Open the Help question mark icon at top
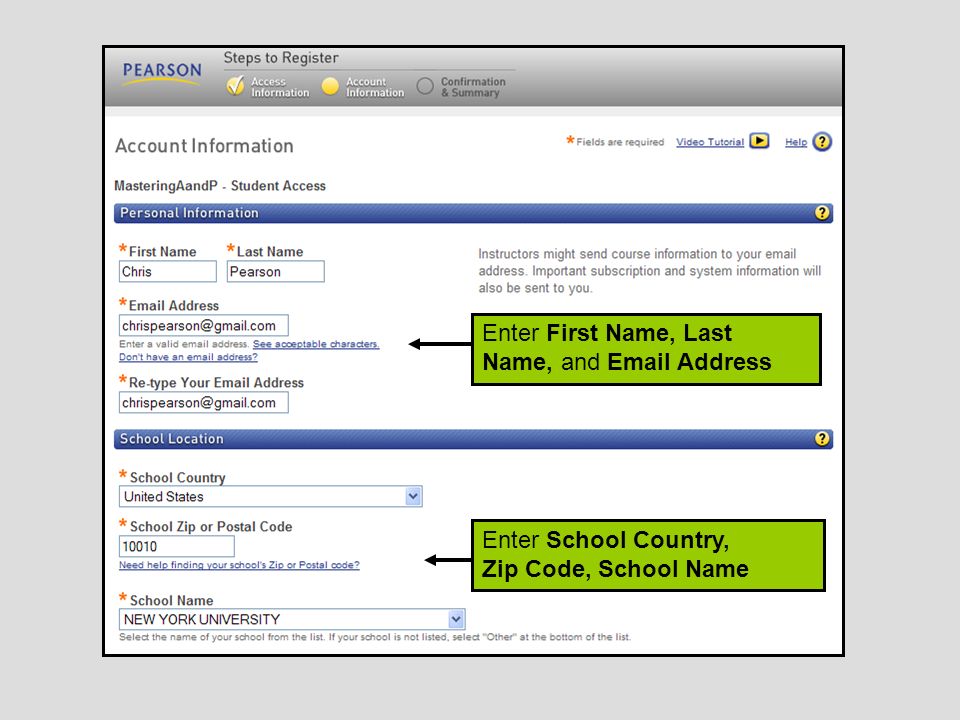Image resolution: width=960 pixels, height=720 pixels. point(822,142)
